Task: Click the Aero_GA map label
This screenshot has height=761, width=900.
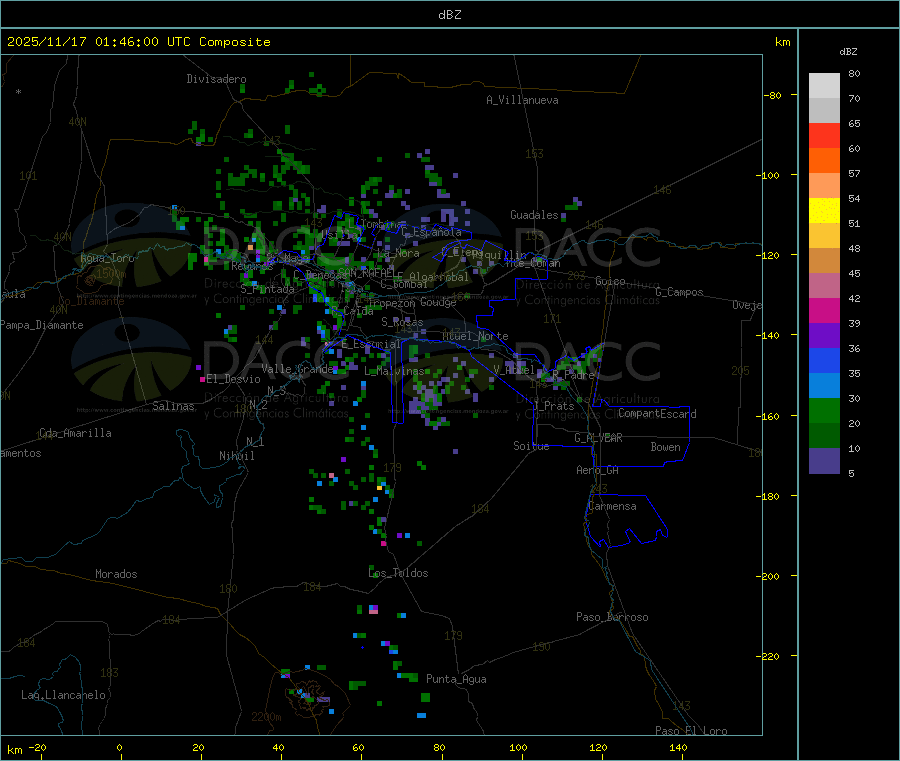Action: tap(597, 470)
